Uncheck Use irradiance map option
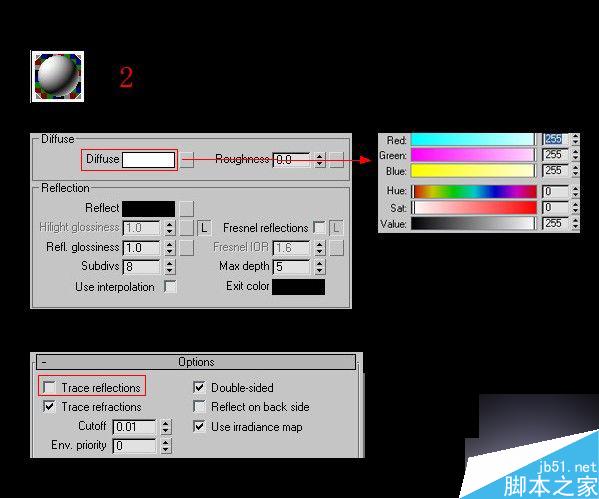Image resolution: width=599 pixels, height=499 pixels. point(199,426)
